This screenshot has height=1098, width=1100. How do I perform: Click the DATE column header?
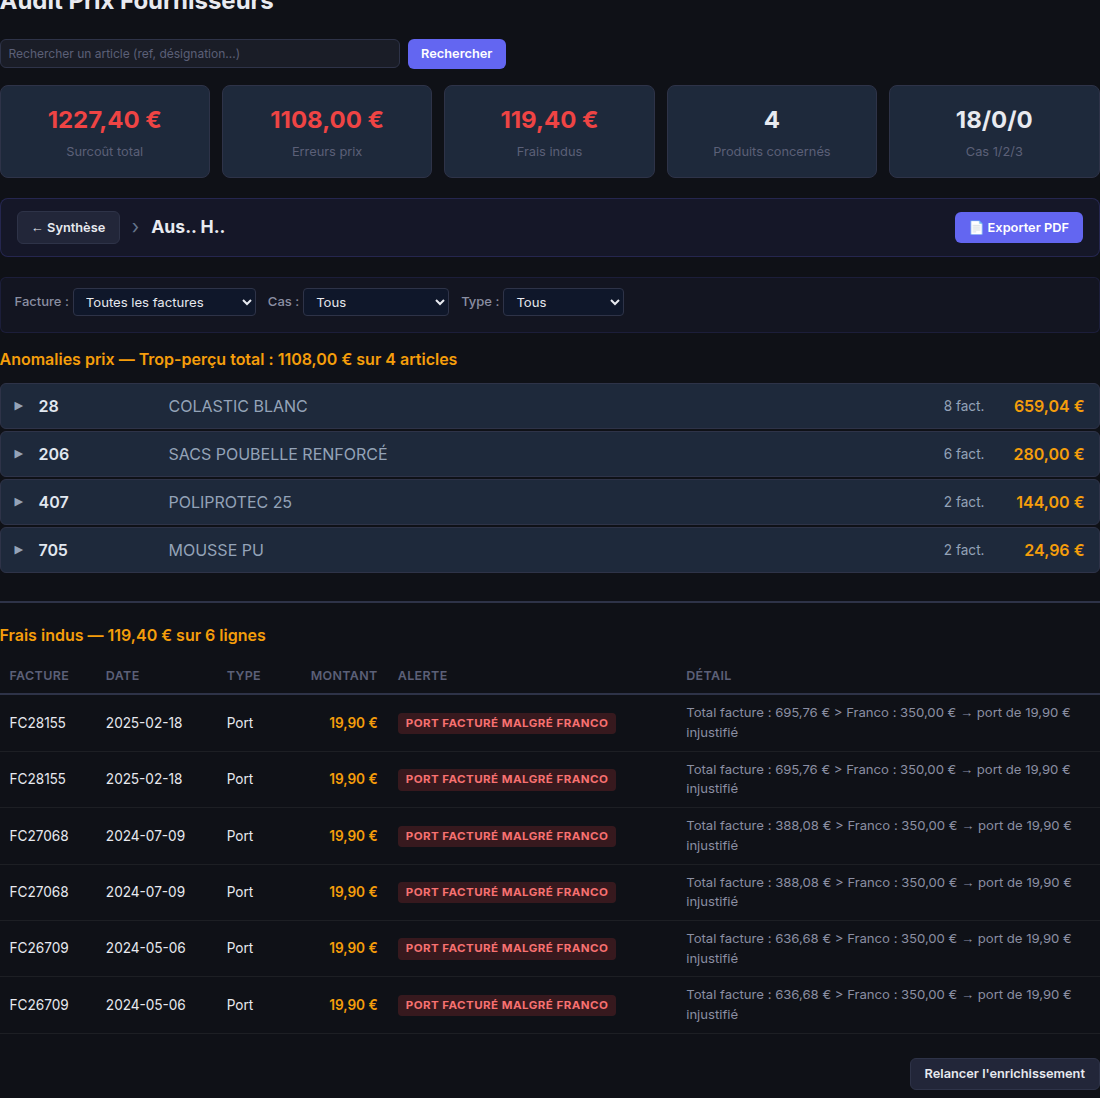pyautogui.click(x=122, y=676)
